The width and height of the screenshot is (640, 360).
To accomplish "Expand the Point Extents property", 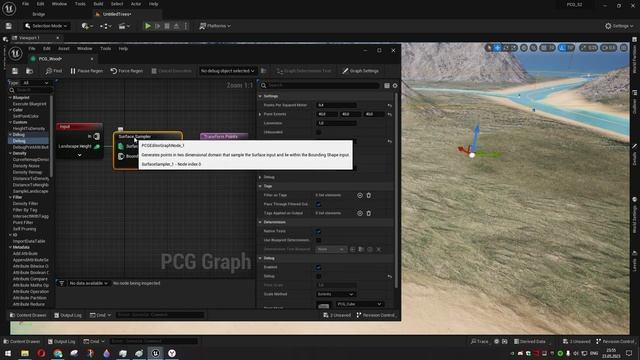I will (x=260, y=114).
